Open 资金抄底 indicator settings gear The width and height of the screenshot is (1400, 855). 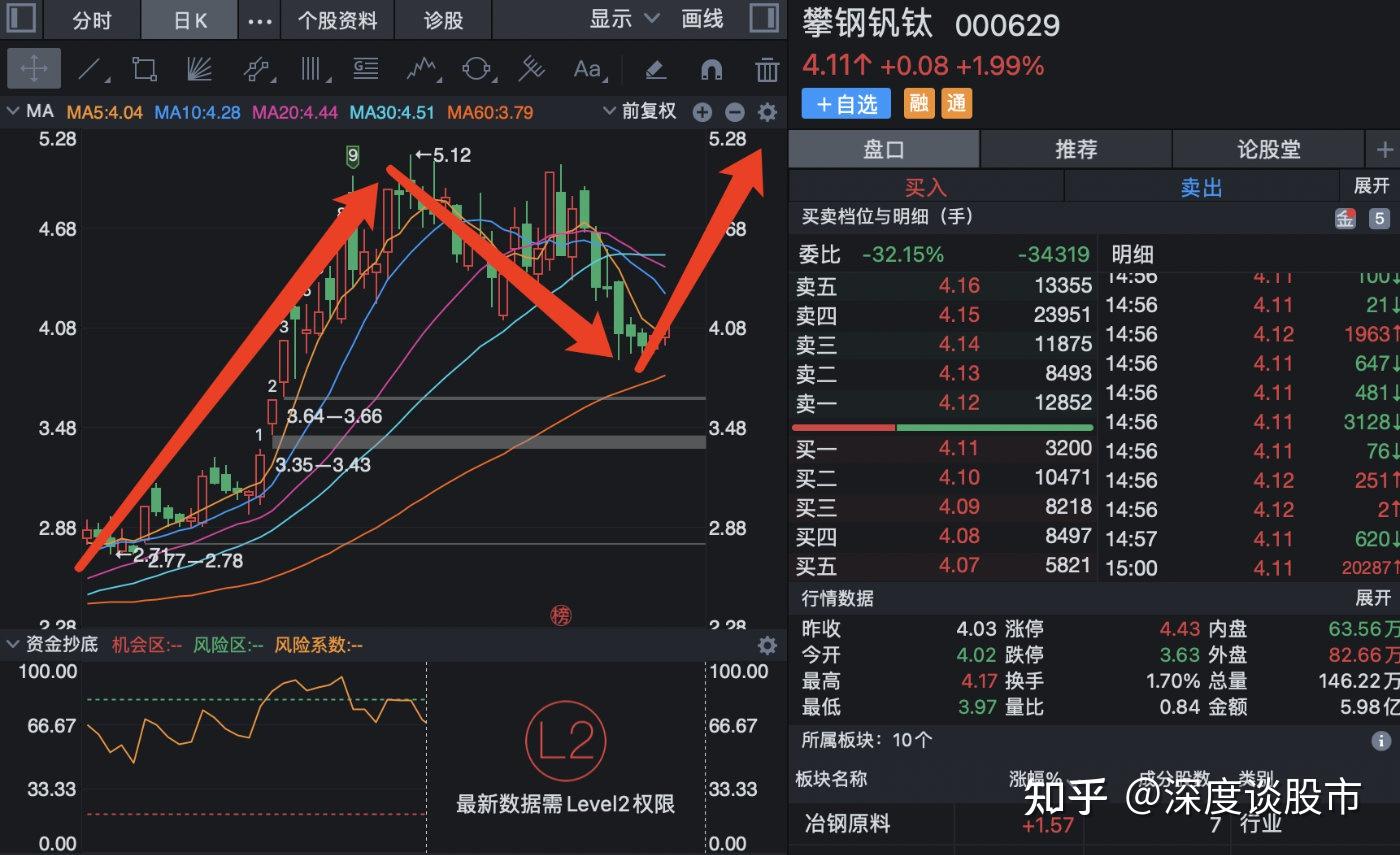tap(767, 645)
